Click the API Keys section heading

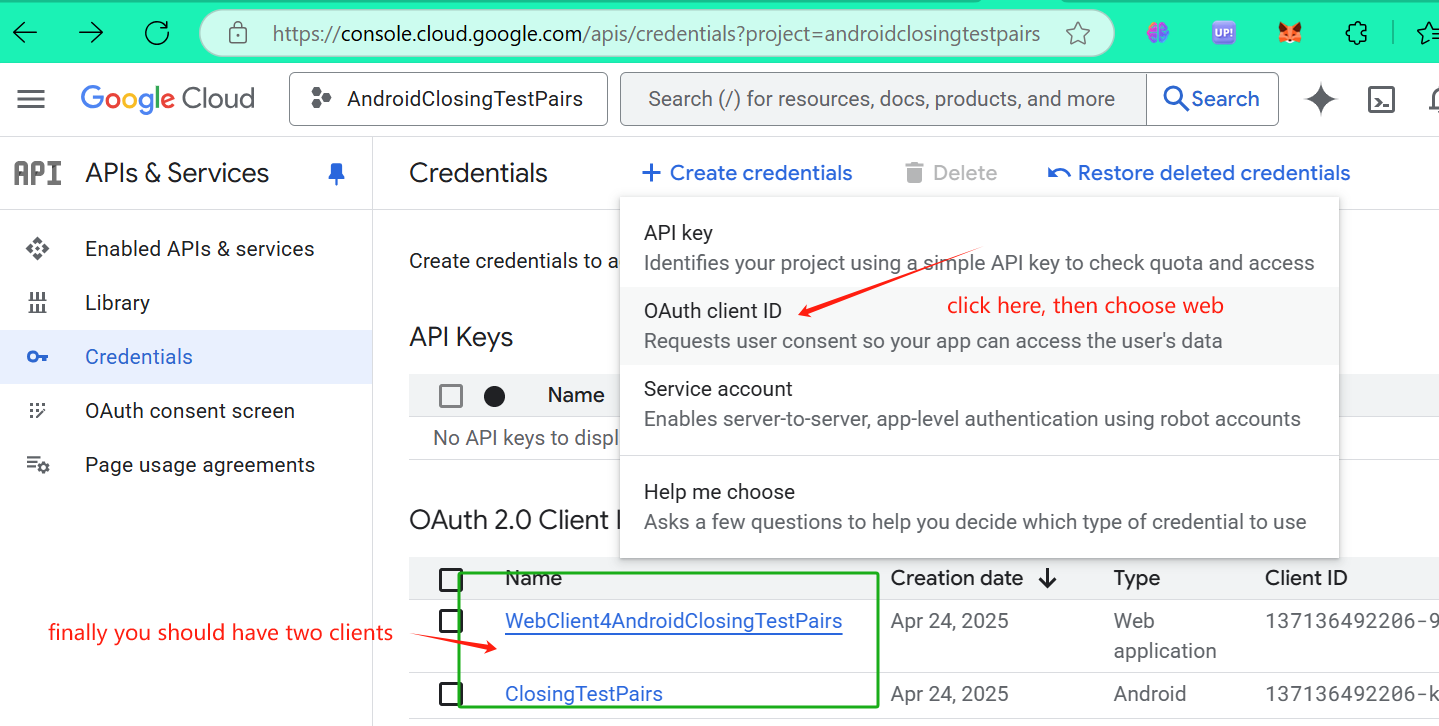[x=461, y=337]
